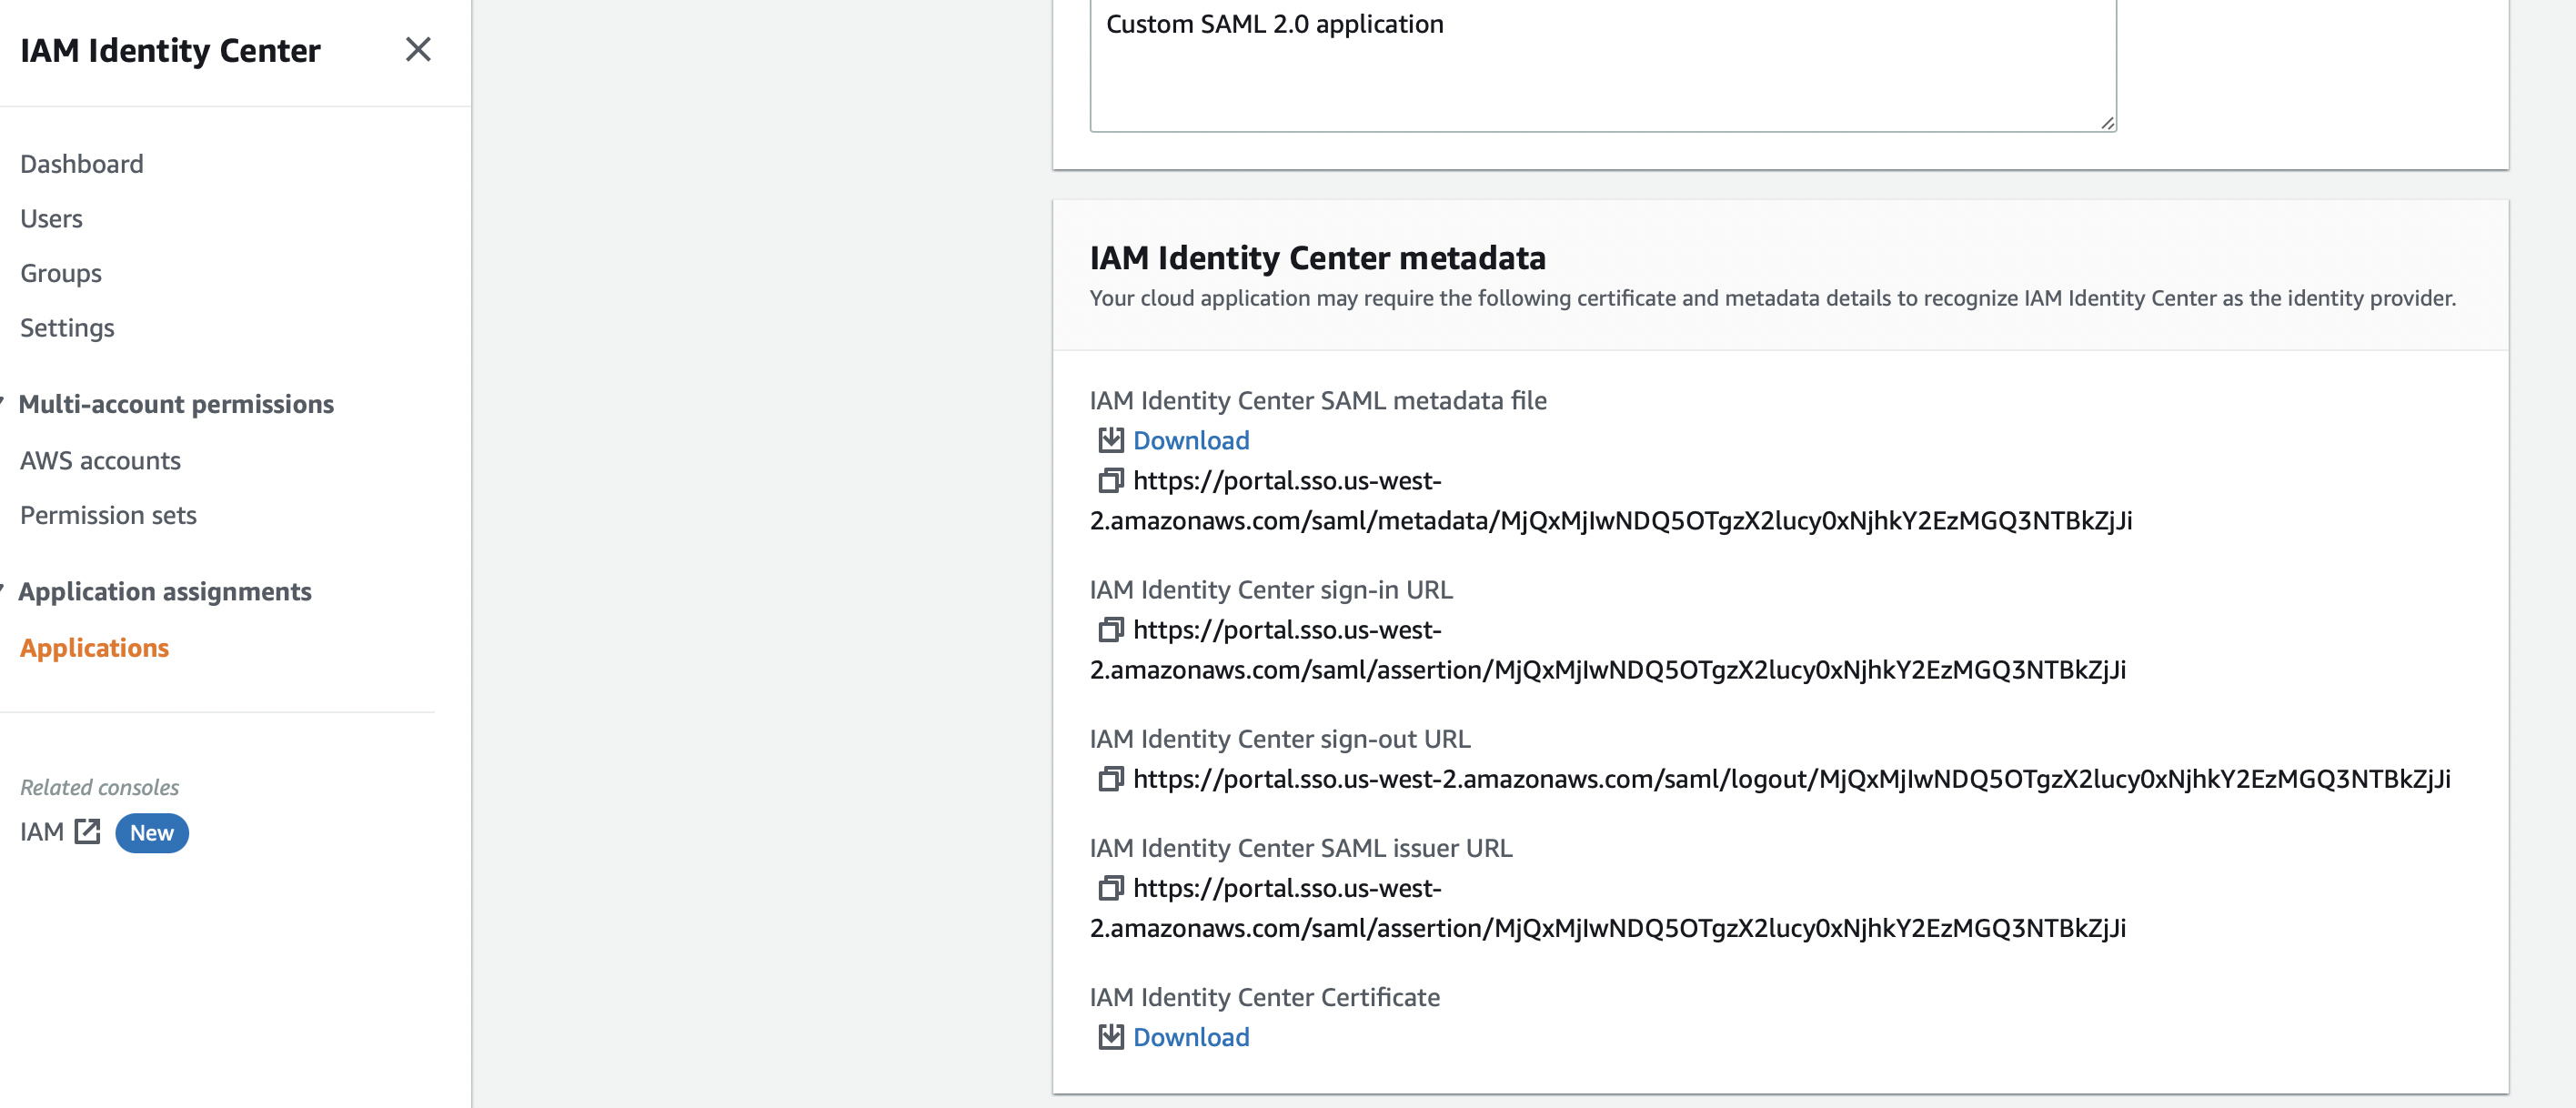Screen dimensions: 2576x1108
Task: Open IAM console via external link icon
Action: [88, 831]
